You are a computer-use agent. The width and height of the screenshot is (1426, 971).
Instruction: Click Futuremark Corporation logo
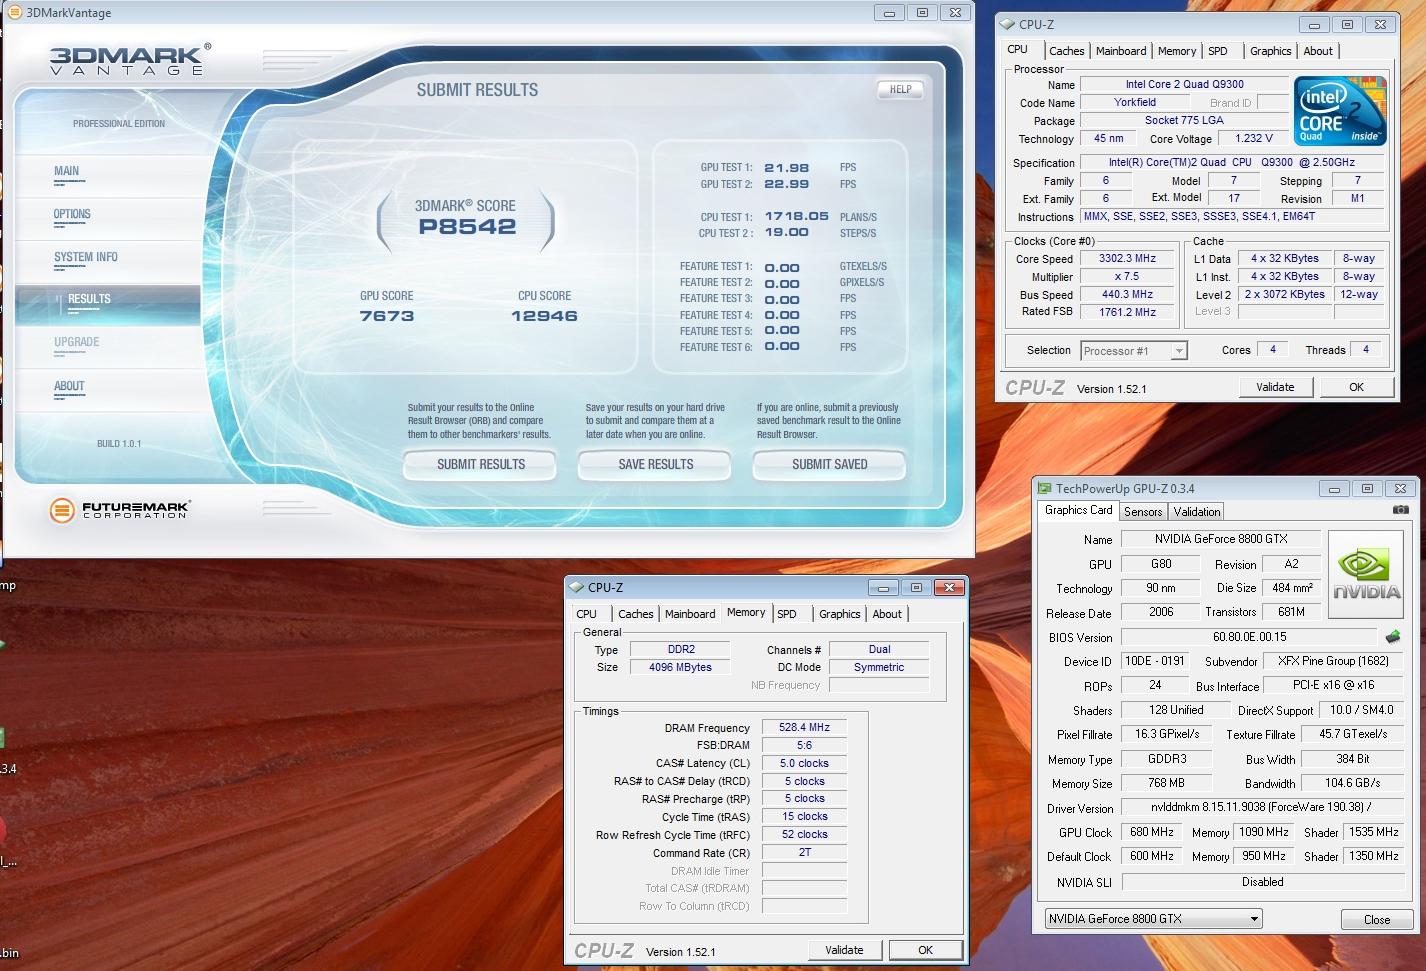pyautogui.click(x=119, y=510)
